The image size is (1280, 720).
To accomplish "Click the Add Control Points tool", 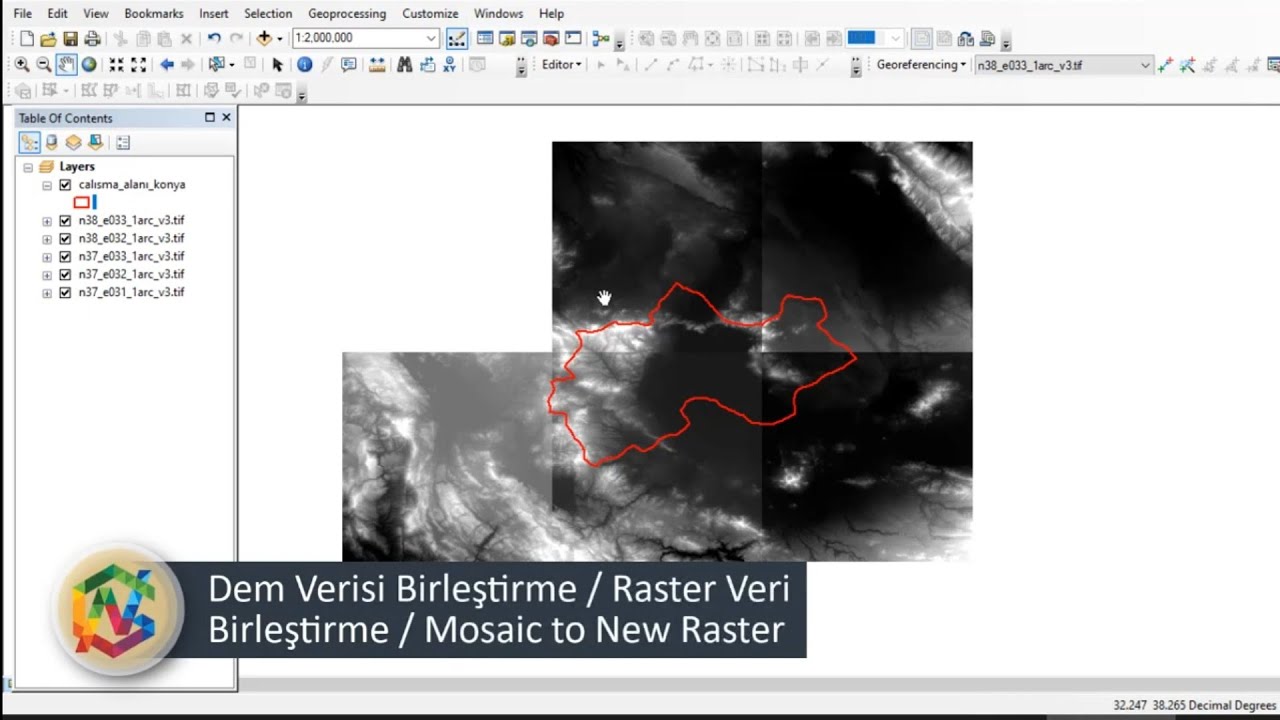I will tap(1165, 65).
